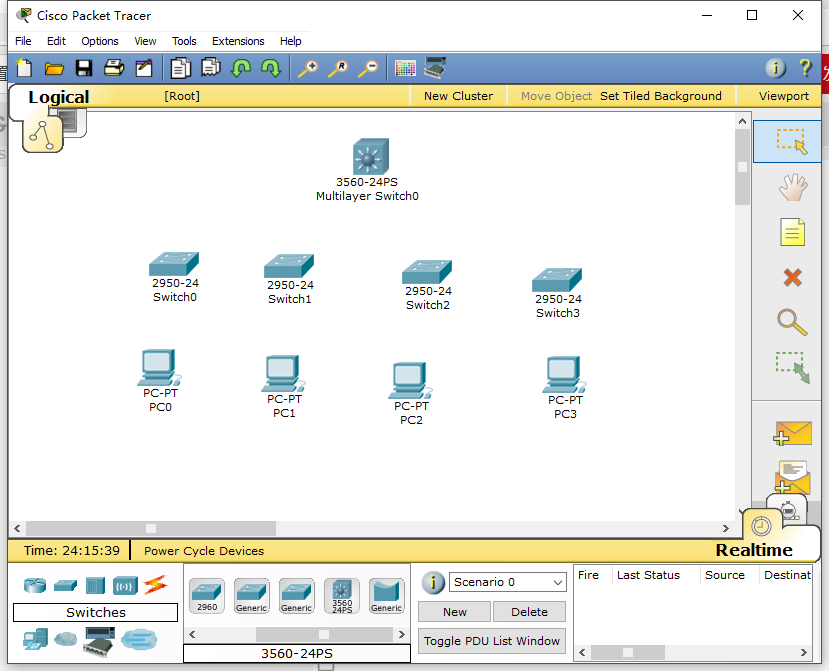Choose the Move Layout hand tool
829x671 pixels.
[793, 188]
